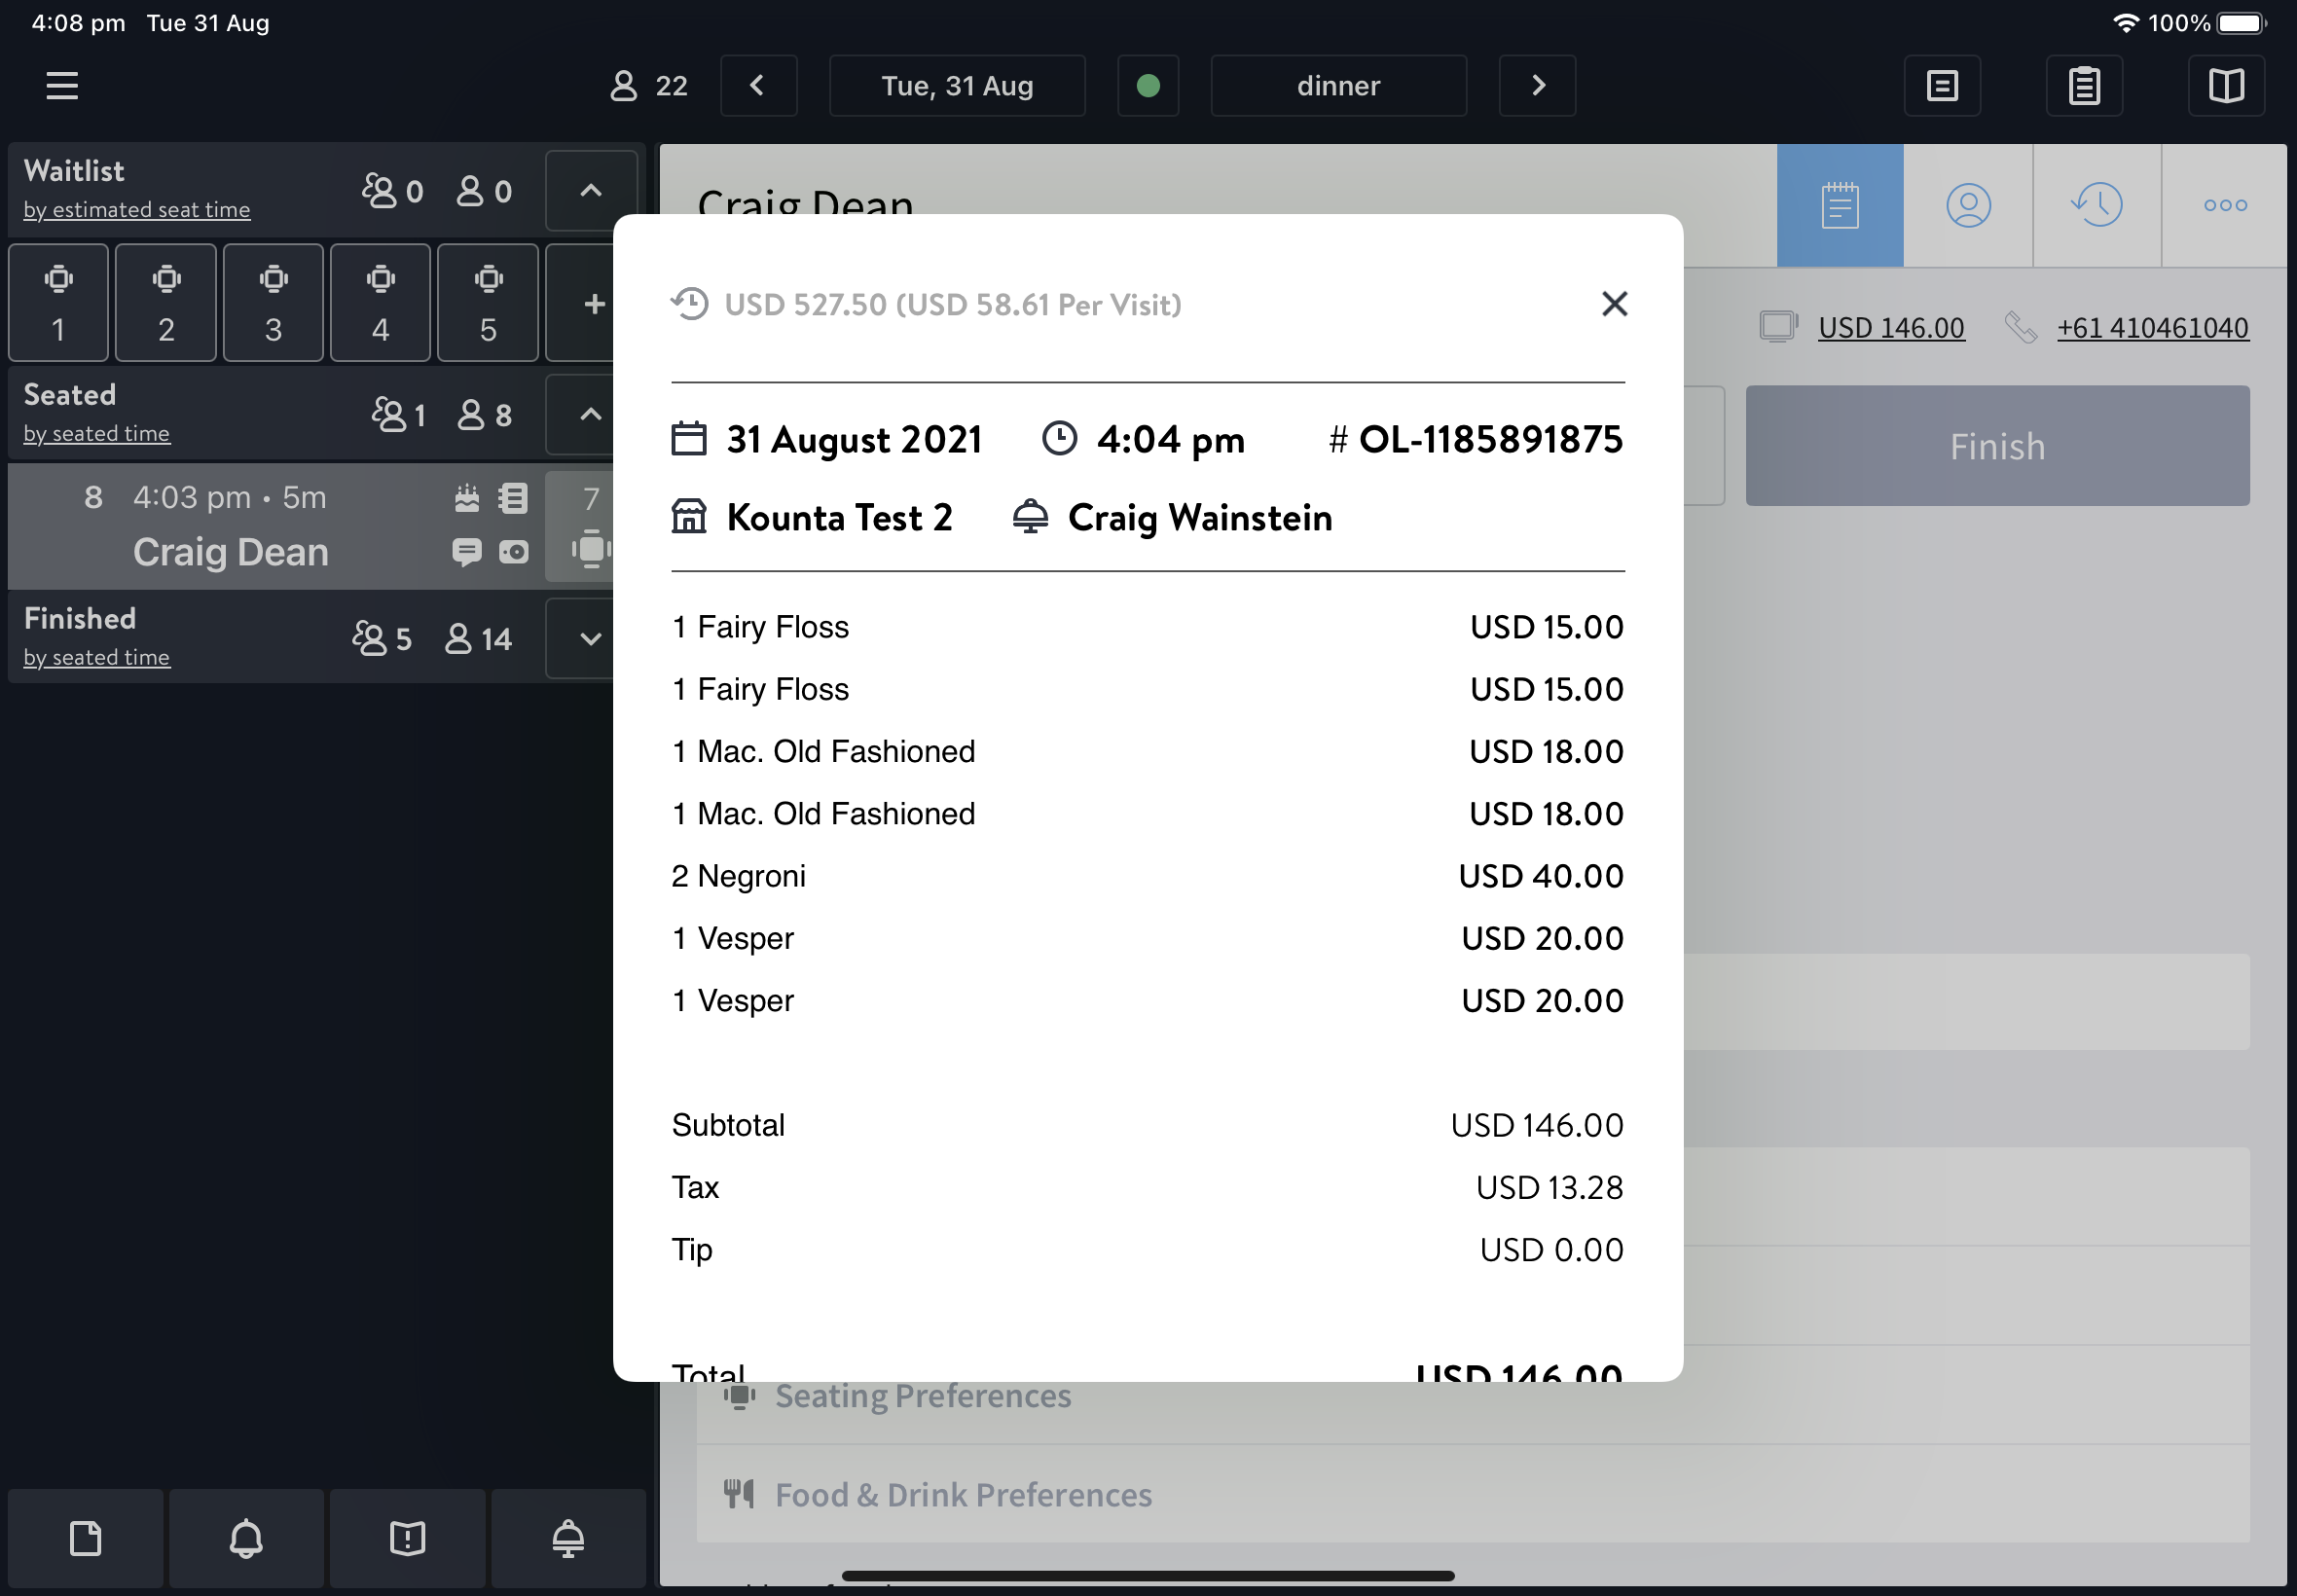Open the notifications bell at bottom
2297x1596 pixels.
tap(247, 1538)
